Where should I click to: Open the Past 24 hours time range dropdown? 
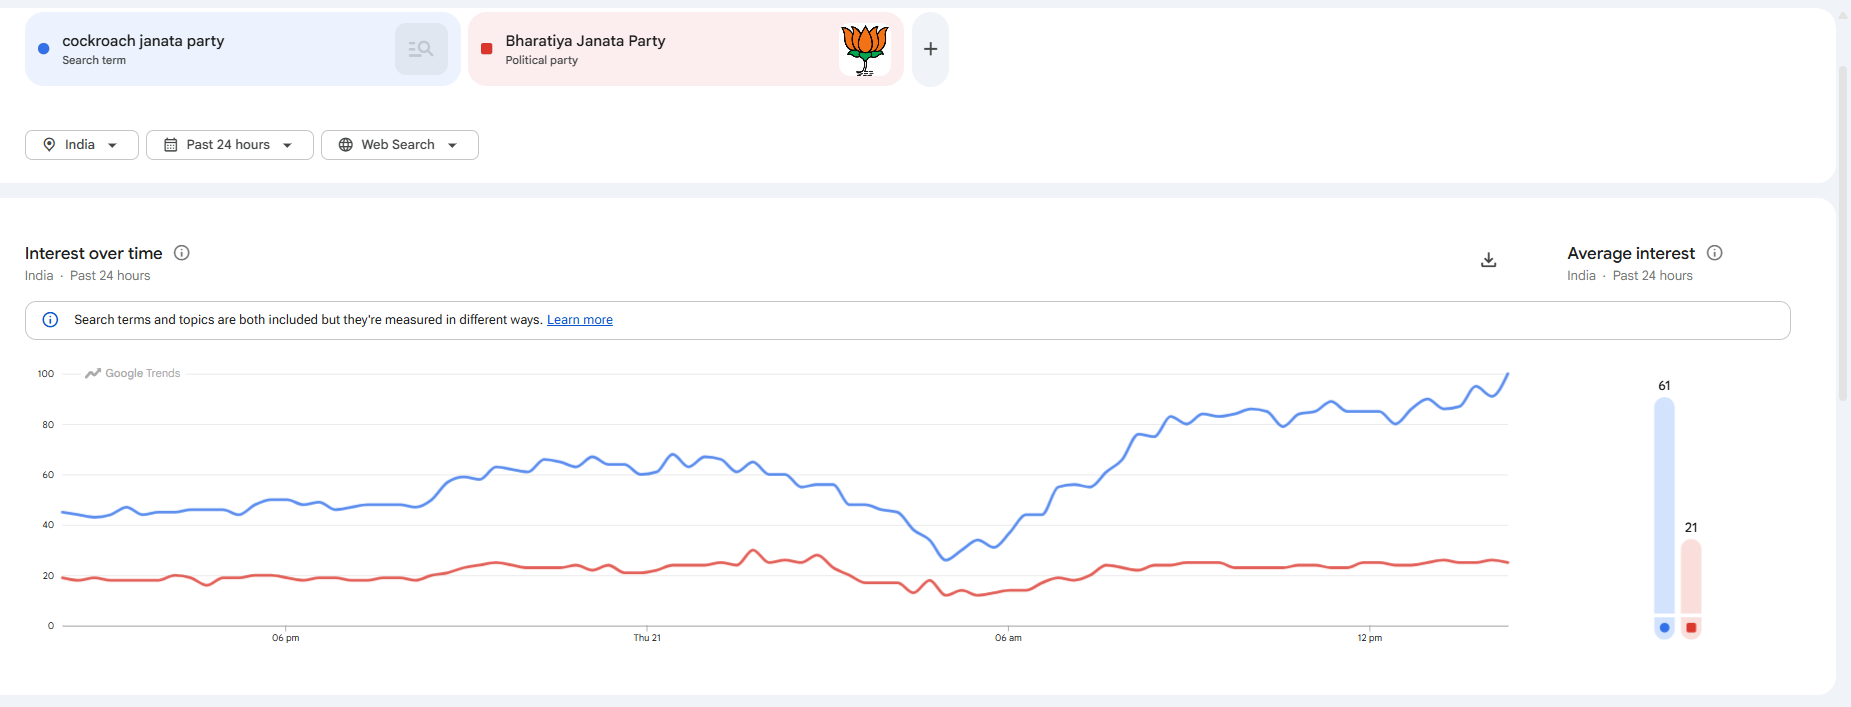coord(230,145)
